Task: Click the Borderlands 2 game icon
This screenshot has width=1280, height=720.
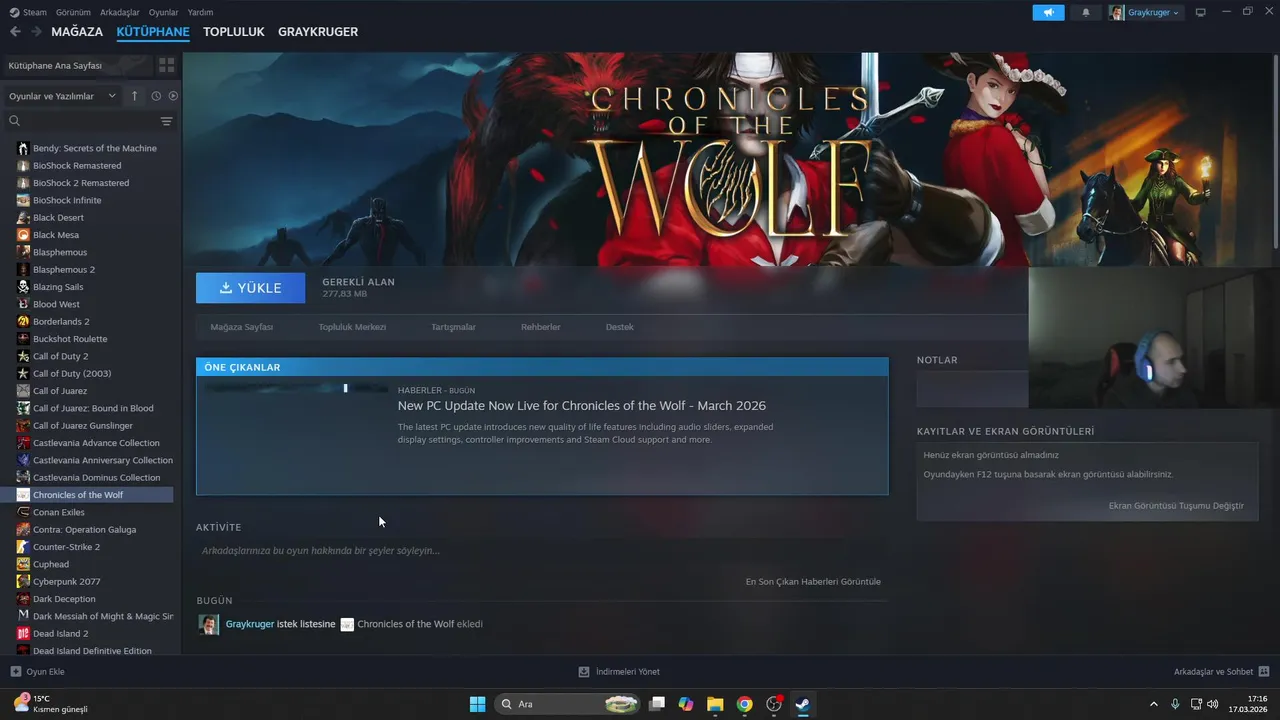Action: [x=23, y=321]
